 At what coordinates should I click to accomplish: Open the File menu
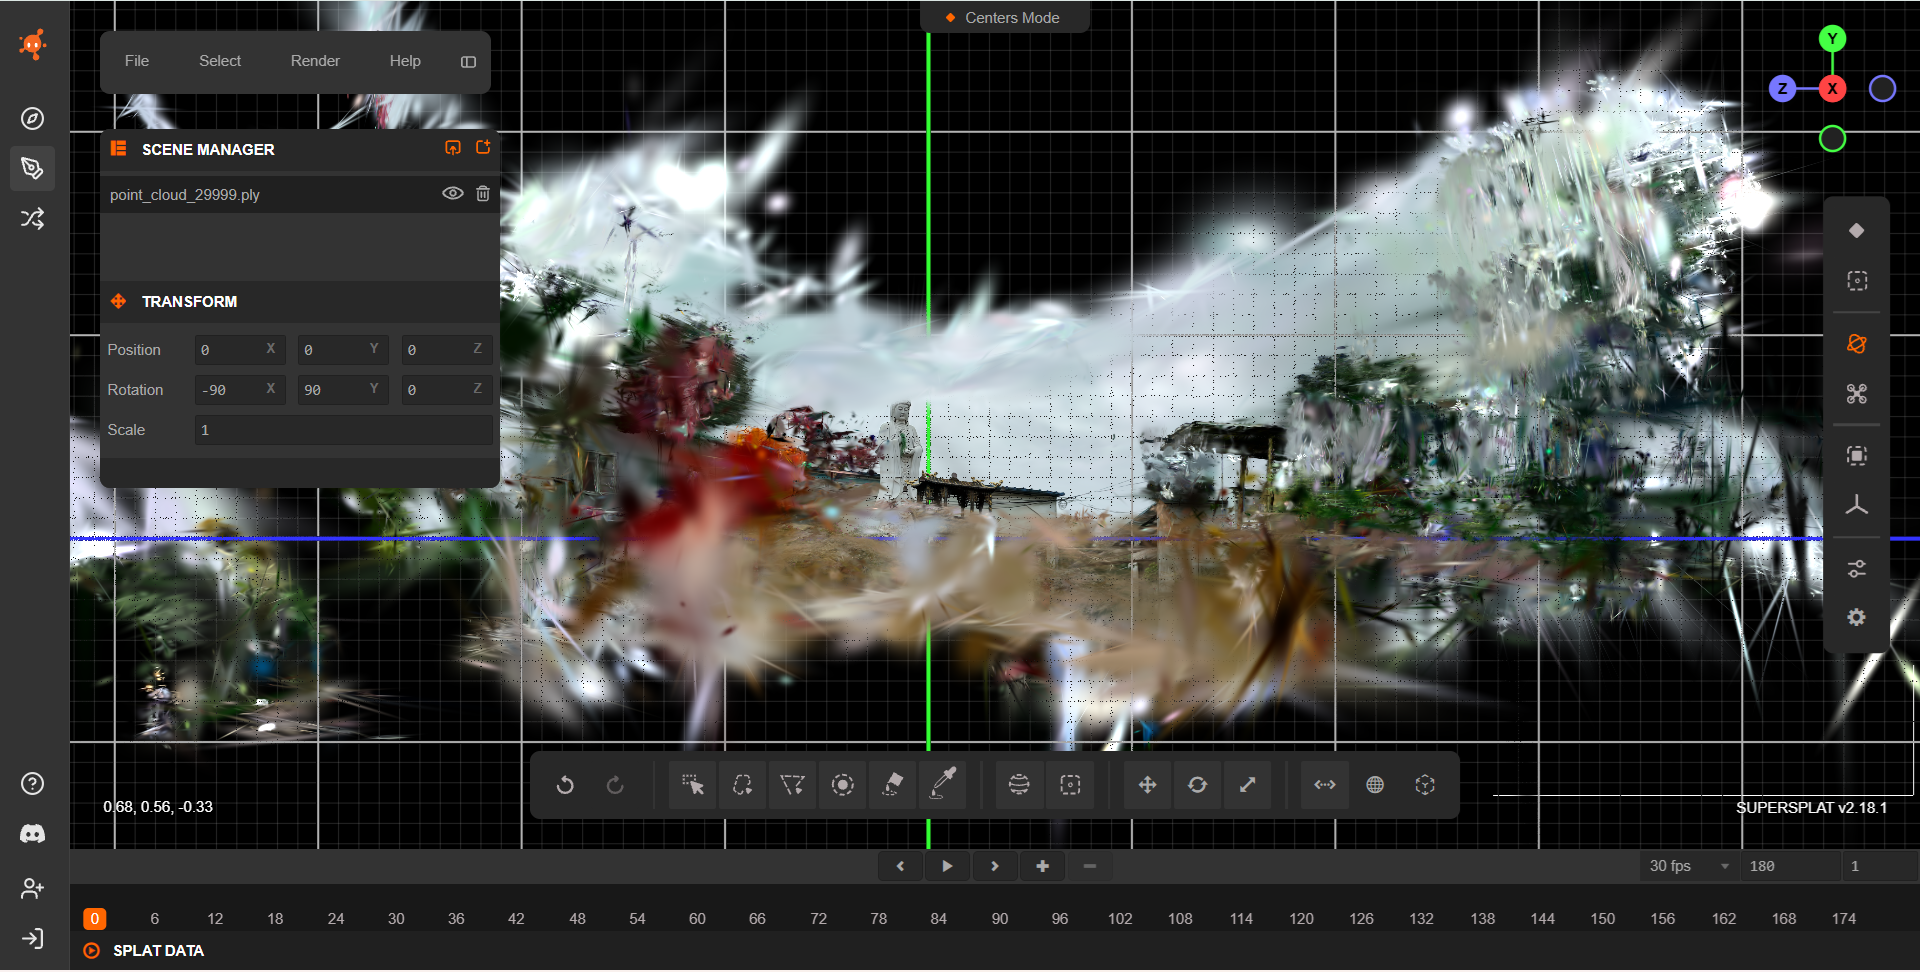coord(137,61)
